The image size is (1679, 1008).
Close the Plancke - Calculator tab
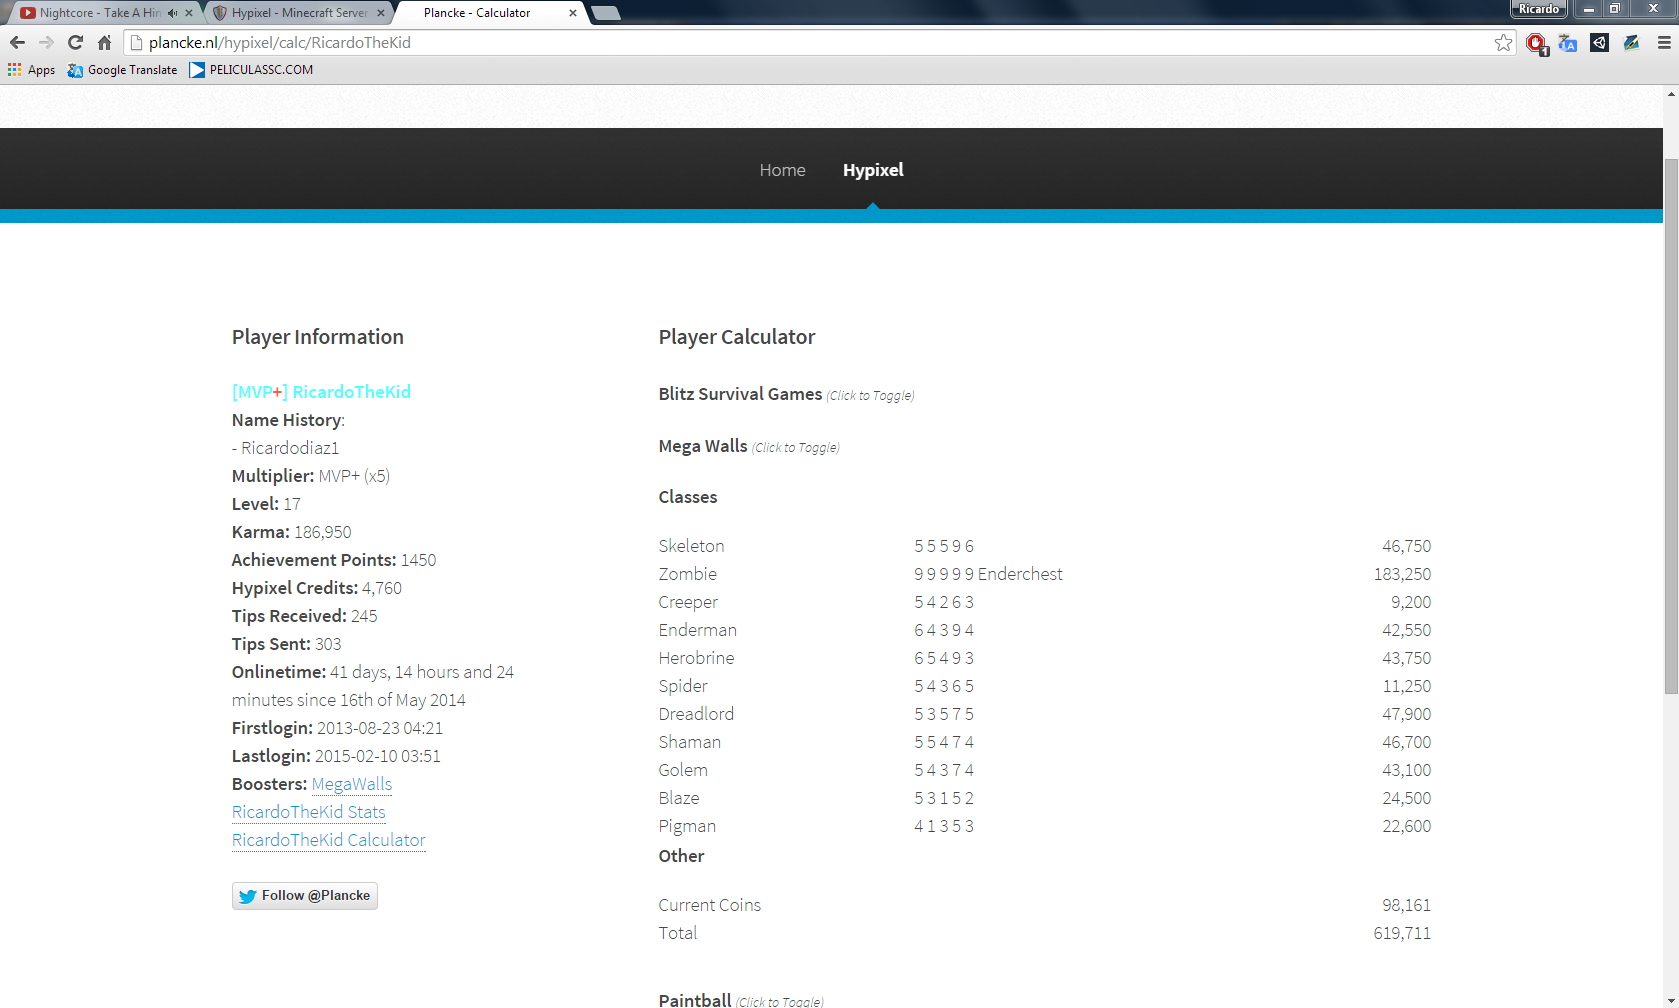573,13
